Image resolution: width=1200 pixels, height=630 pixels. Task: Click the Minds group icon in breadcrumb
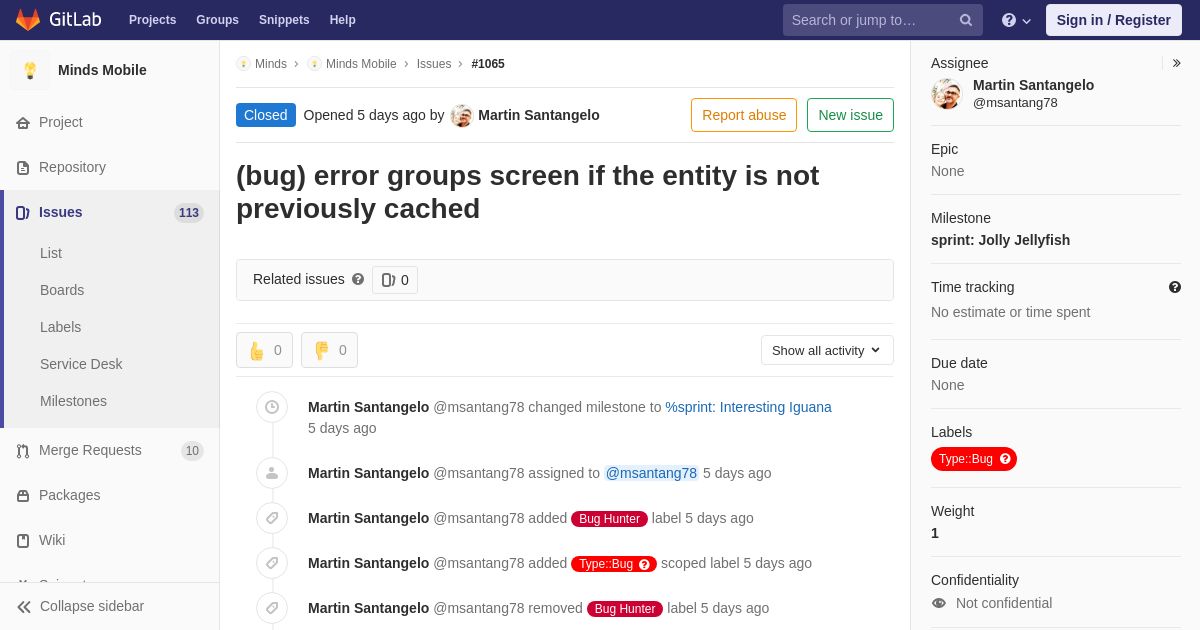click(x=243, y=64)
